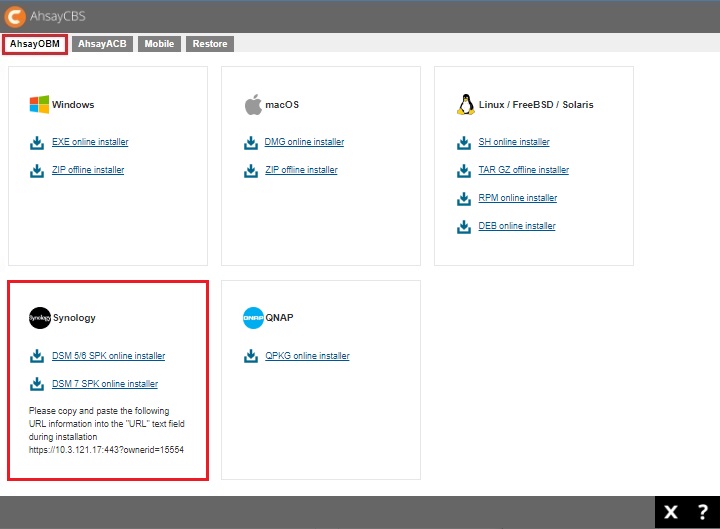Viewport: 720px width, 529px height.
Task: Close the download panel with X
Action: 671,512
